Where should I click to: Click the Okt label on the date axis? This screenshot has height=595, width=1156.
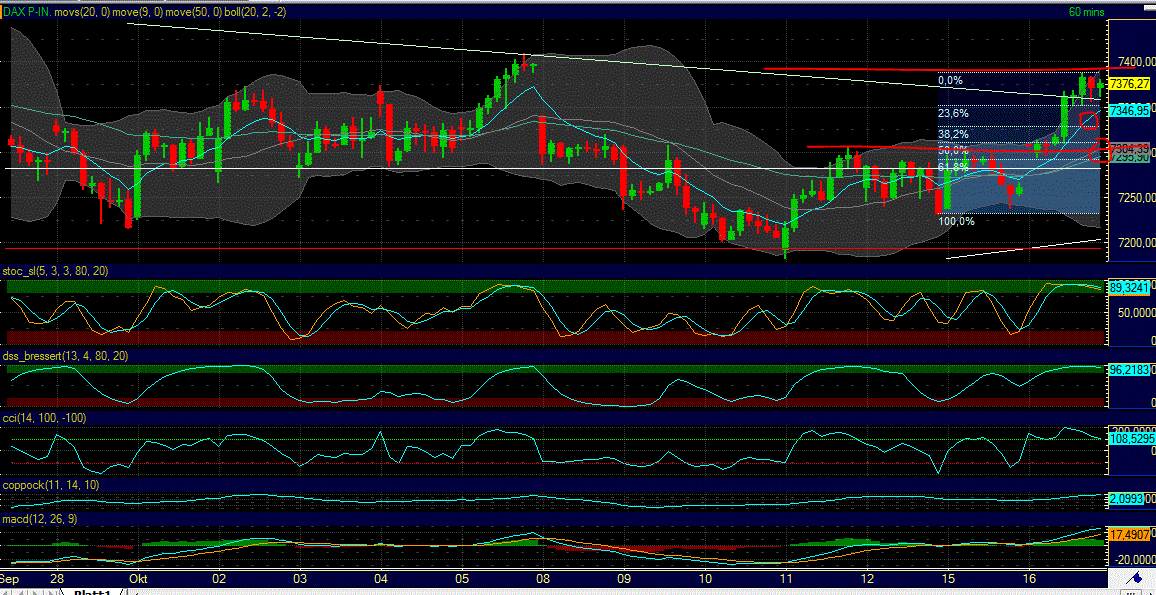(136, 579)
